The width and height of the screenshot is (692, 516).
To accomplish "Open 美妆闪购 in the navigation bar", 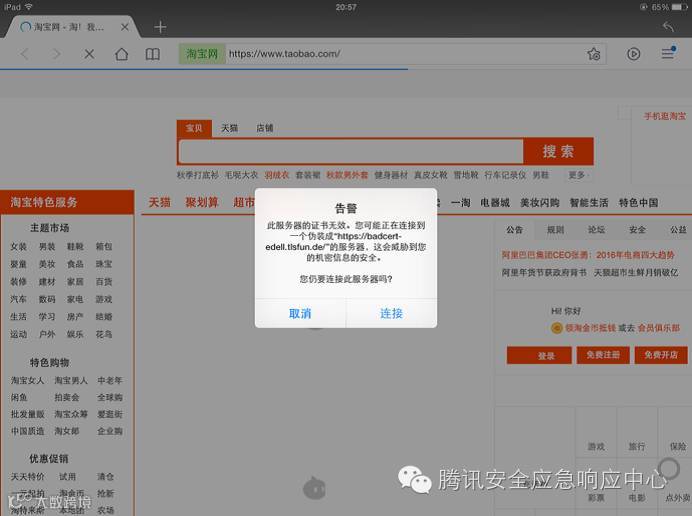I will tap(540, 203).
